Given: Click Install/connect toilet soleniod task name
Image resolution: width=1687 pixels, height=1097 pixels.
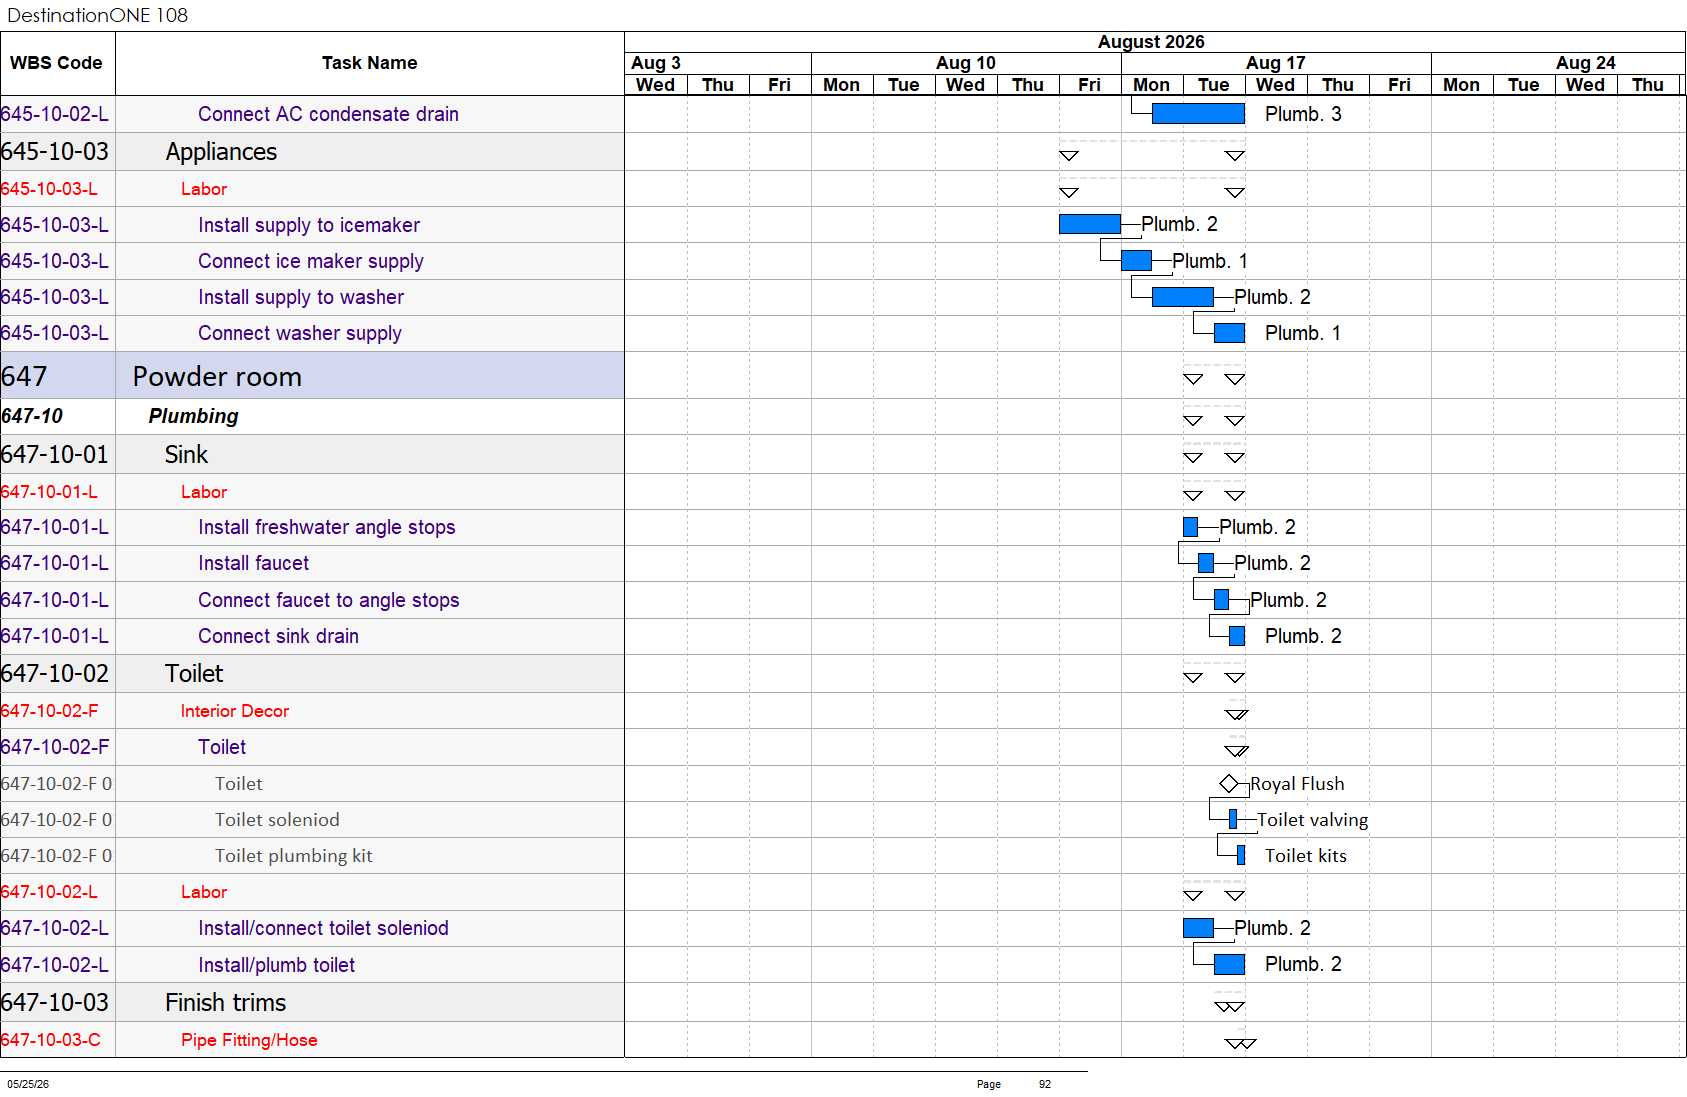Looking at the screenshot, I should point(323,928).
